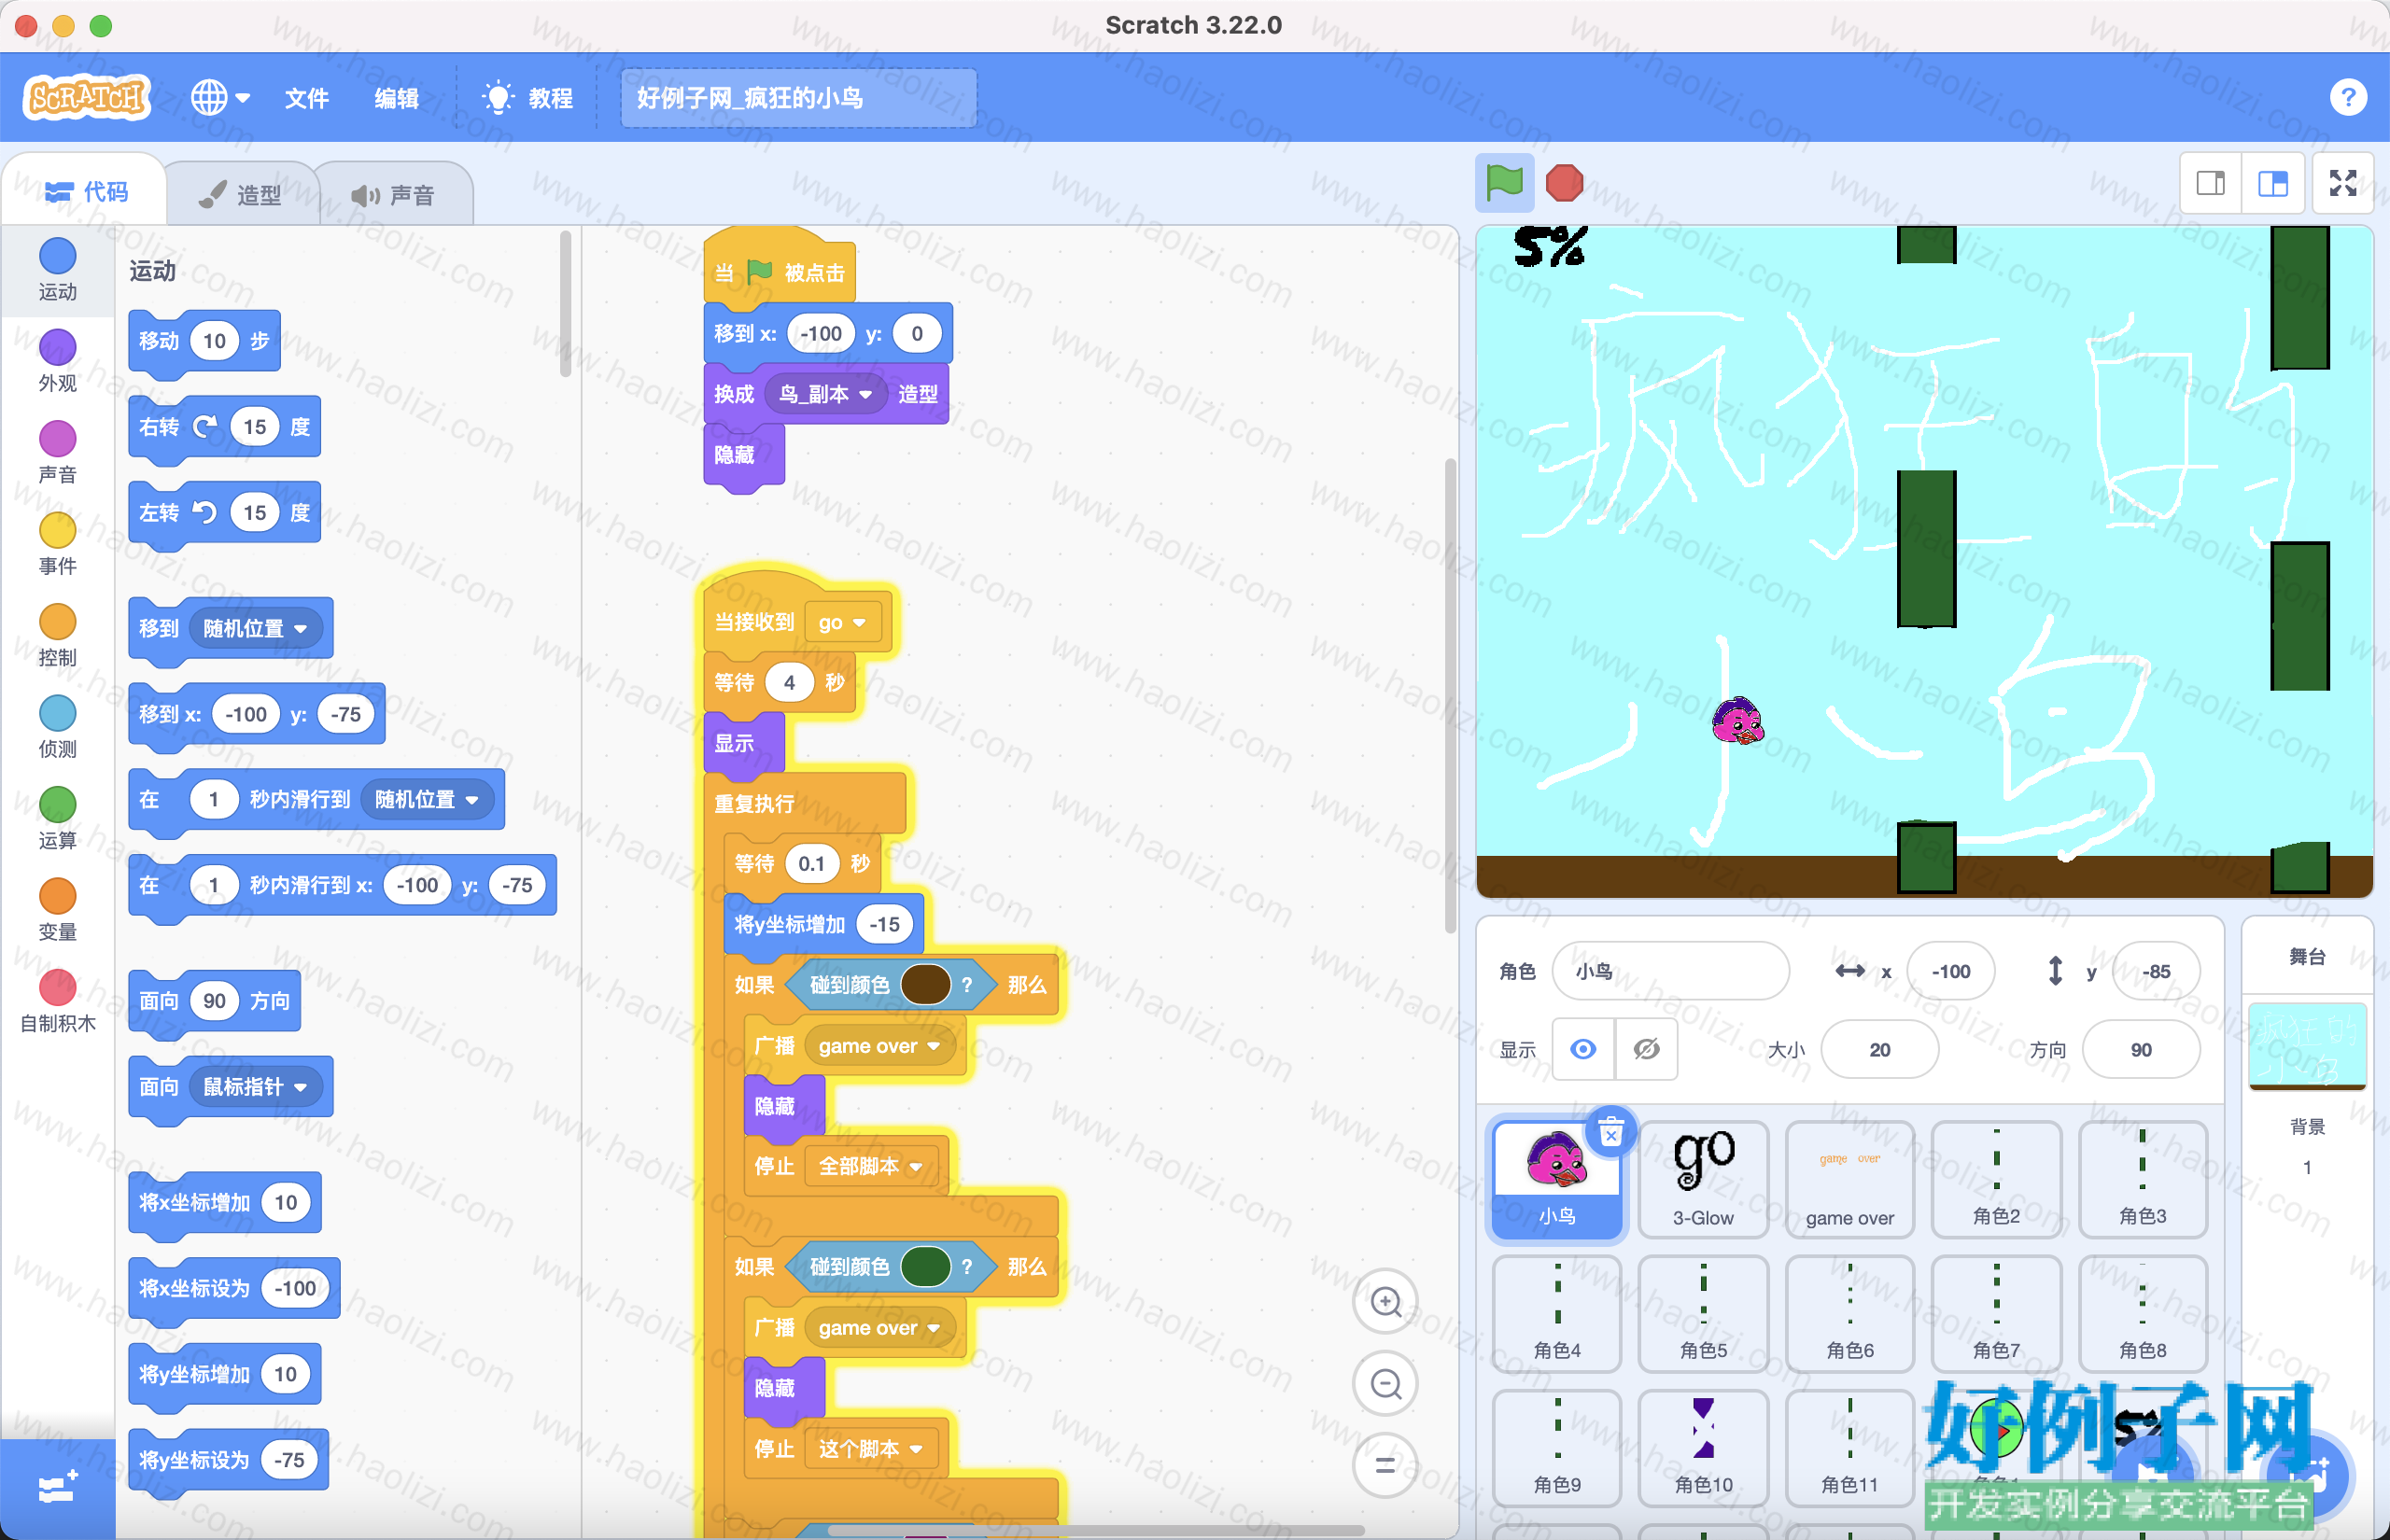The height and width of the screenshot is (1540, 2390).
Task: Click the add extension button
Action: pyautogui.click(x=57, y=1488)
